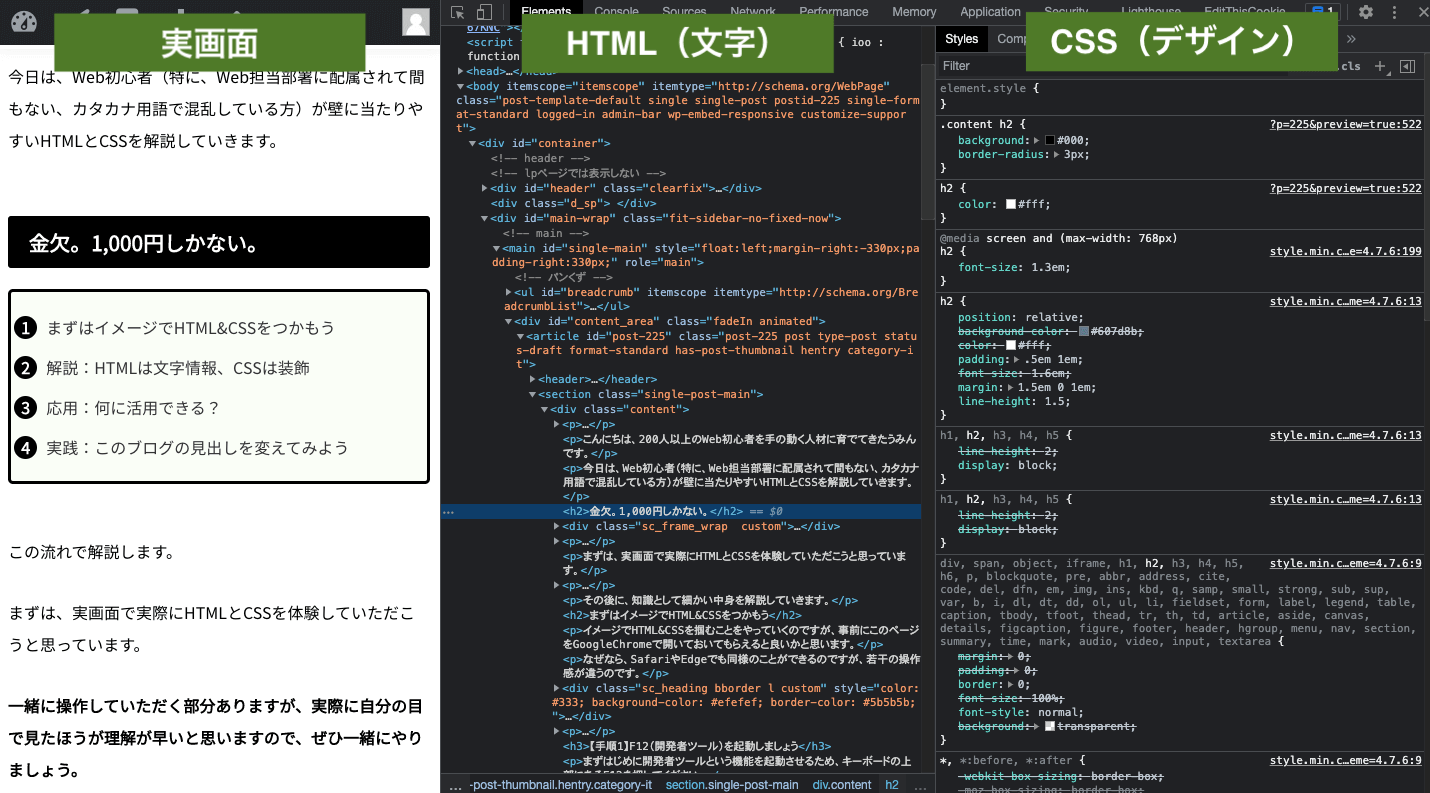Select div.content in the breadcrumb bar

pyautogui.click(x=841, y=785)
